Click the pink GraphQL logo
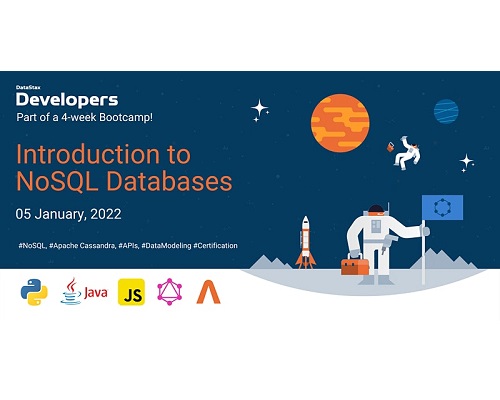The width and height of the screenshot is (500, 400). (170, 292)
